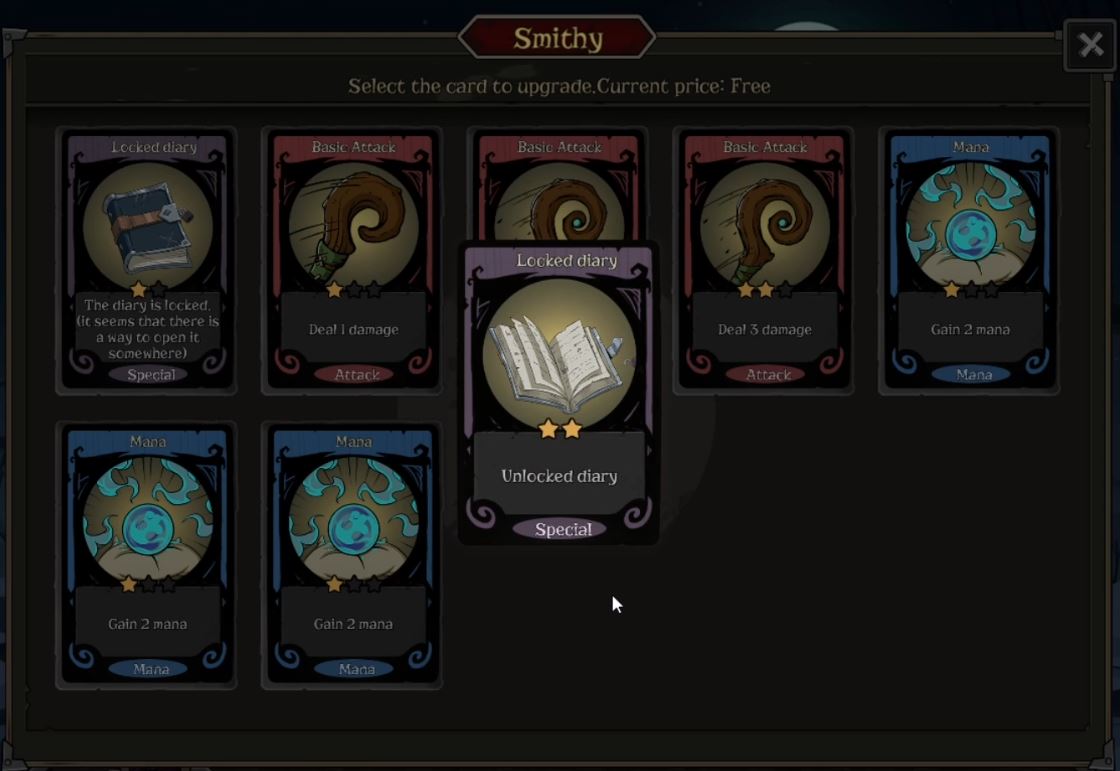Viewport: 1120px width, 771px height.
Task: Close the Smithy window with X
Action: pos(1090,45)
